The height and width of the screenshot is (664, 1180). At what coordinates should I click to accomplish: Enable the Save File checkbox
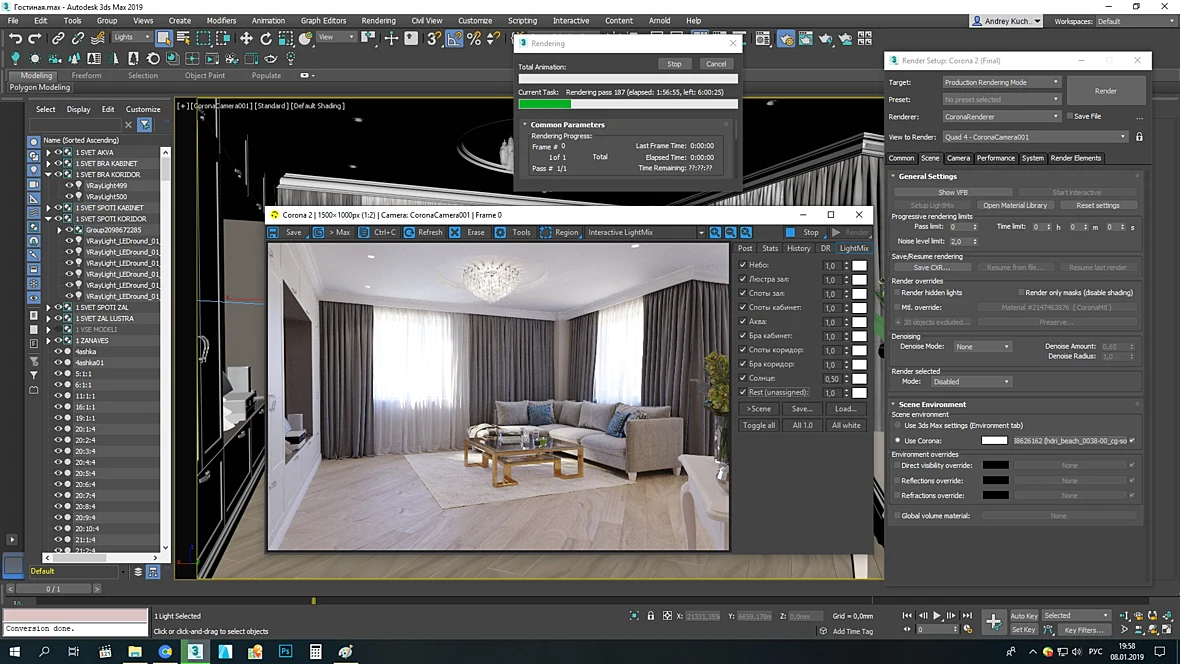pos(1069,117)
